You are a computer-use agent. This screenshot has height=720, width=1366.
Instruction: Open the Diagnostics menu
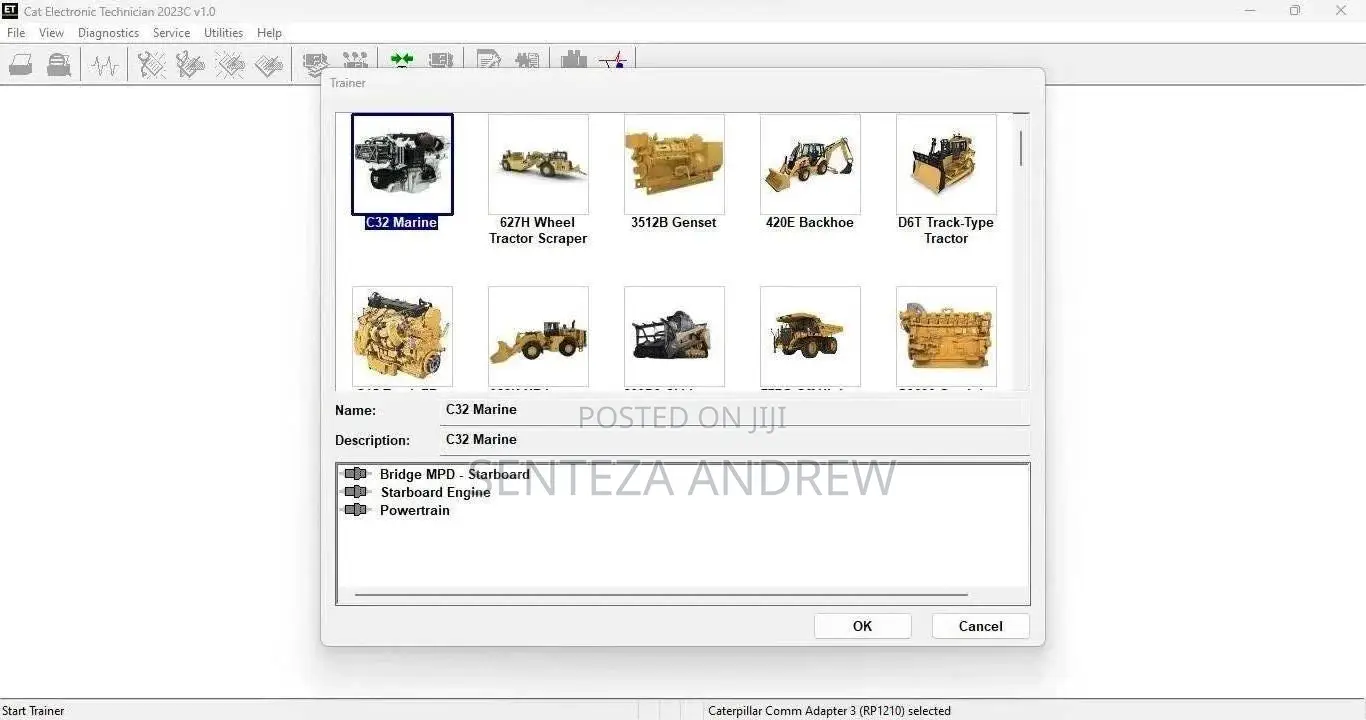coord(108,33)
